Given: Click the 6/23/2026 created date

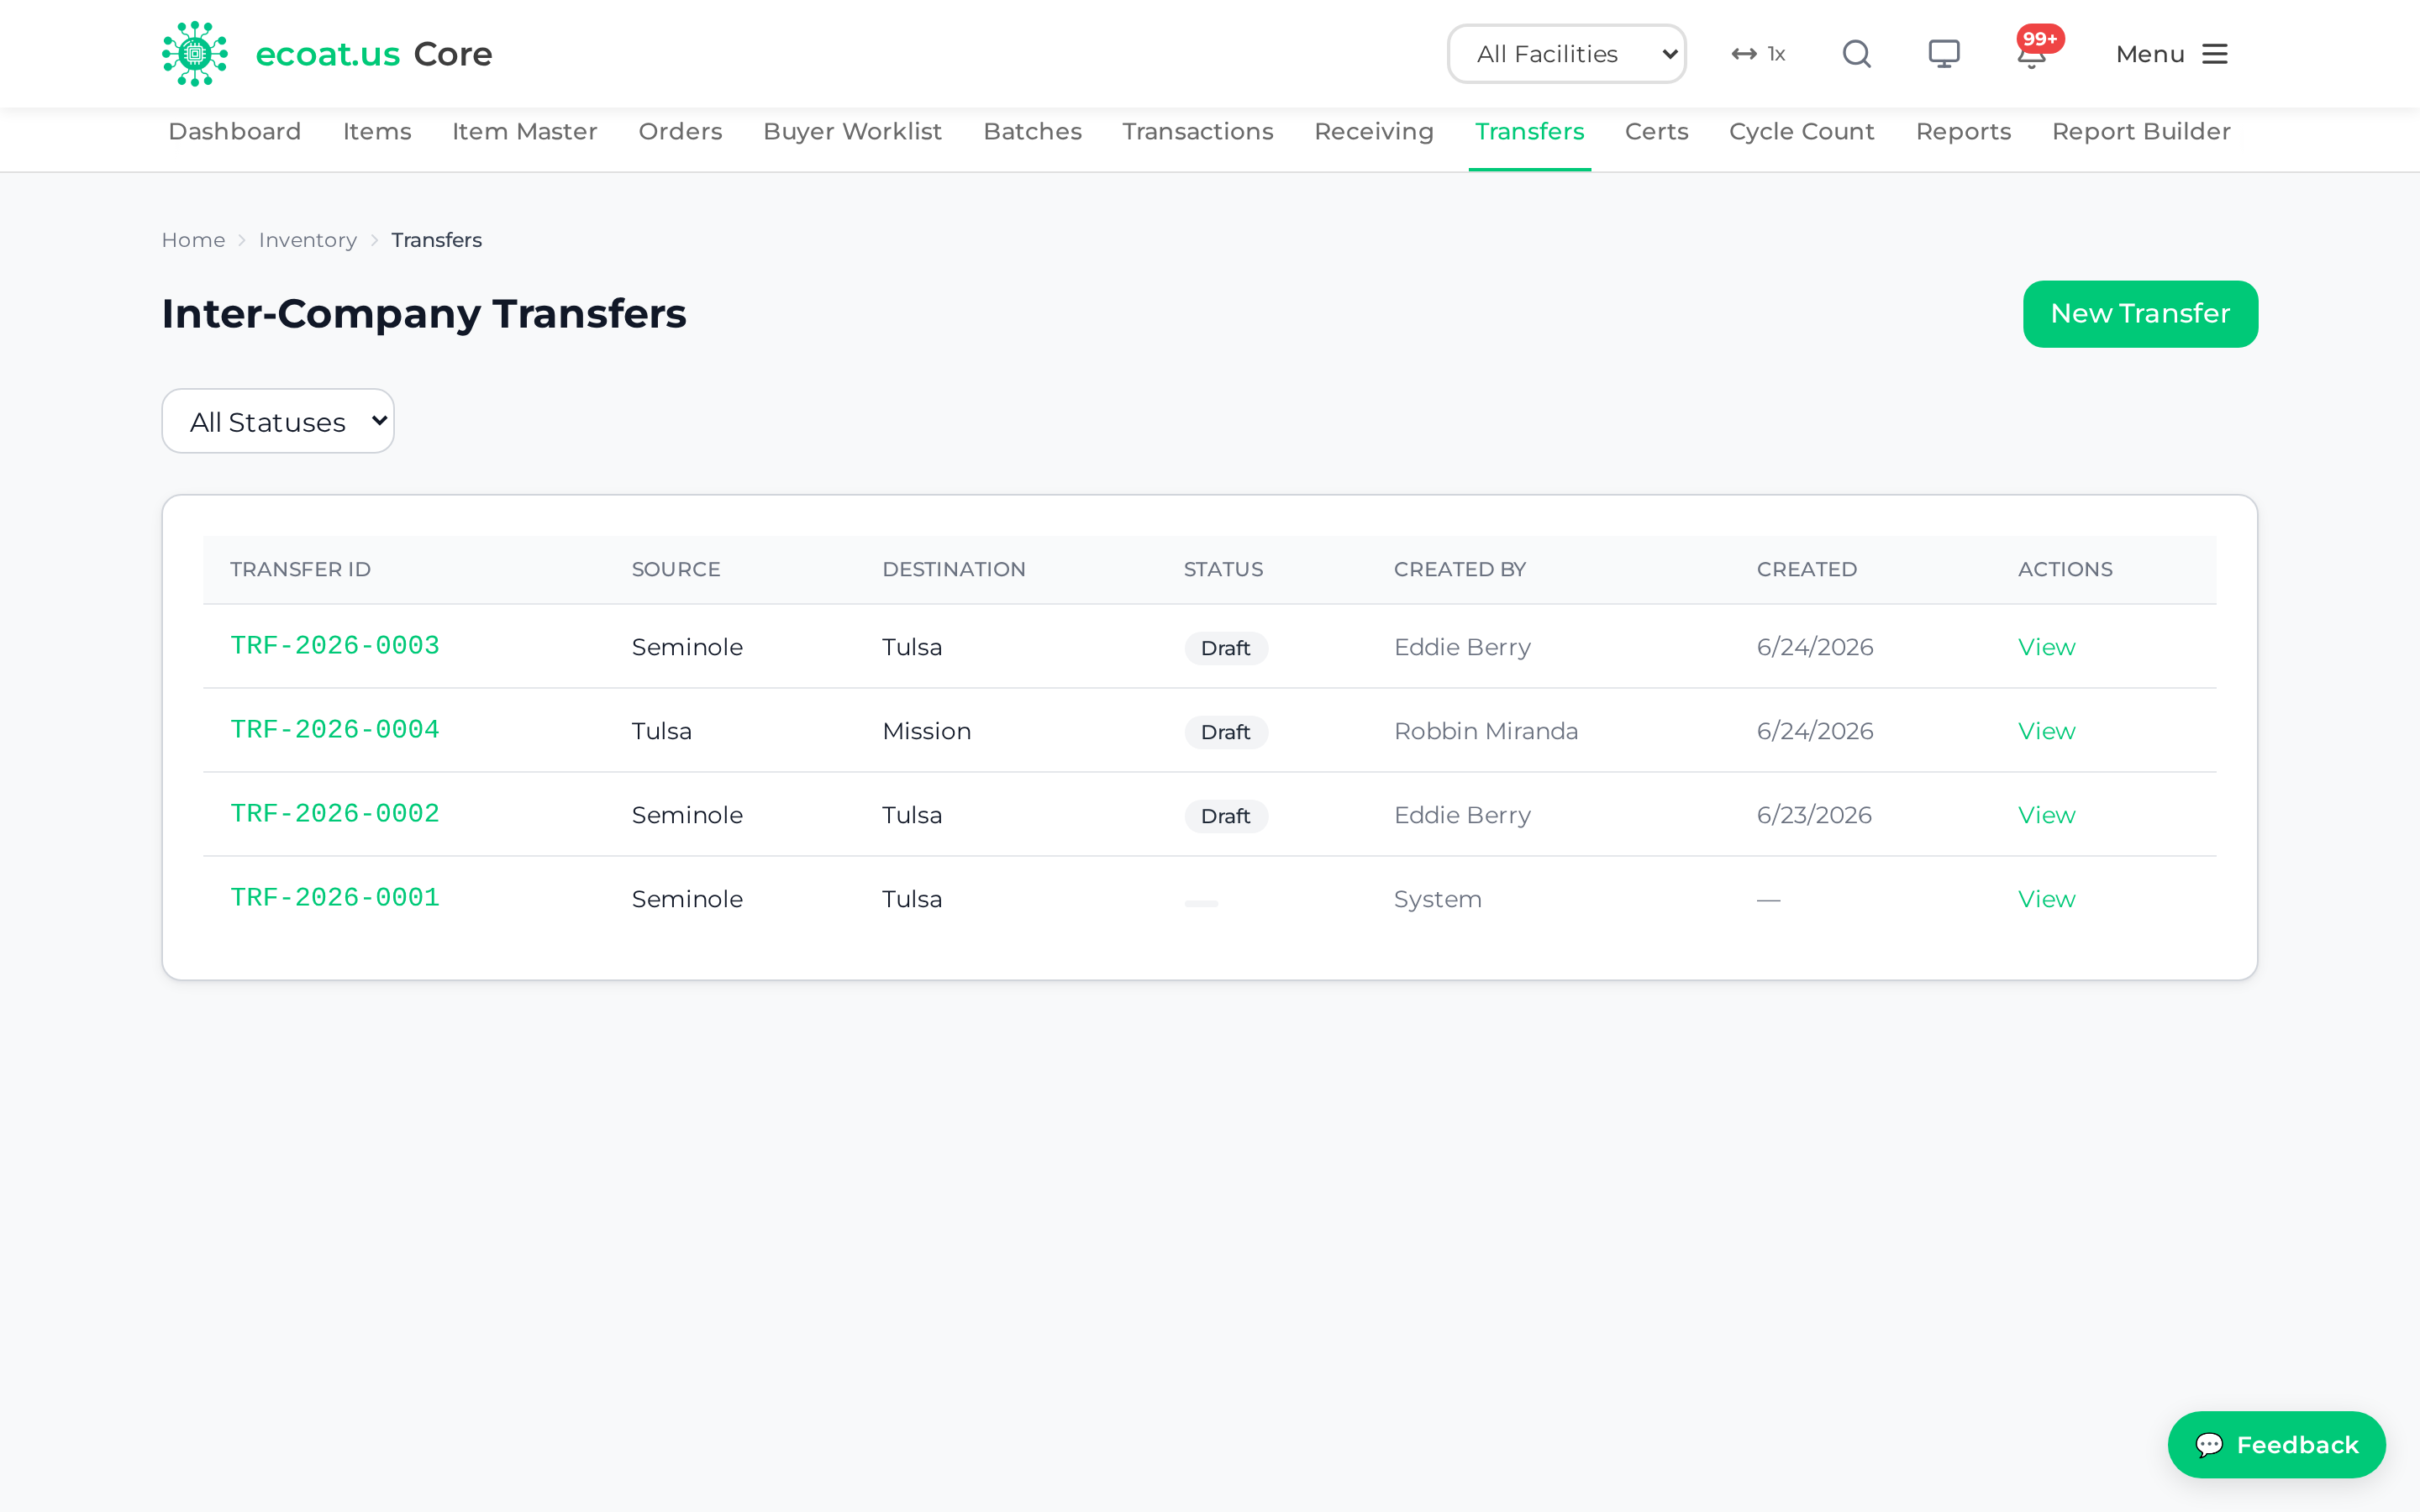Looking at the screenshot, I should (x=1814, y=815).
